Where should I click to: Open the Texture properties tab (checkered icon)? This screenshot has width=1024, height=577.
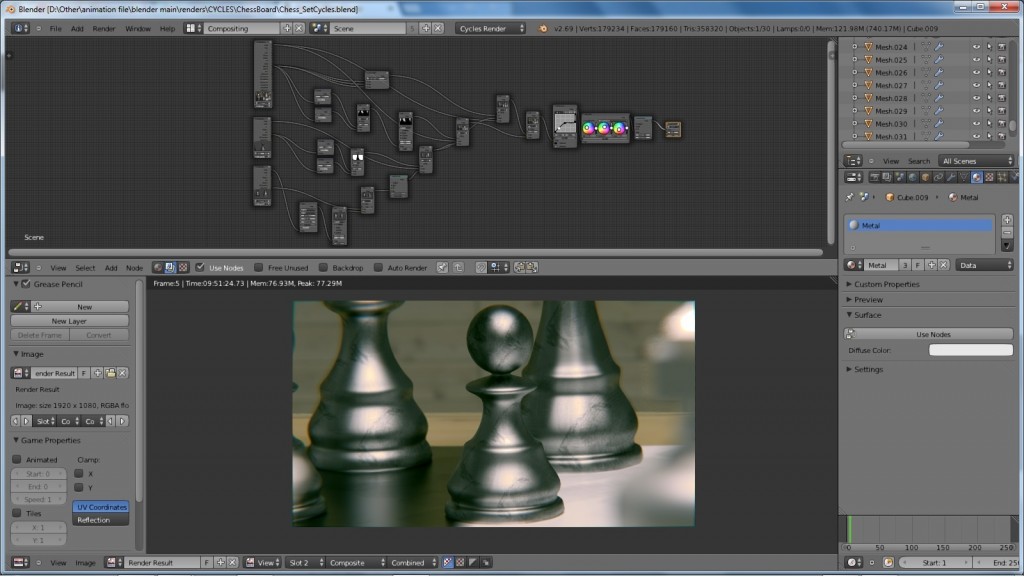pyautogui.click(x=989, y=178)
